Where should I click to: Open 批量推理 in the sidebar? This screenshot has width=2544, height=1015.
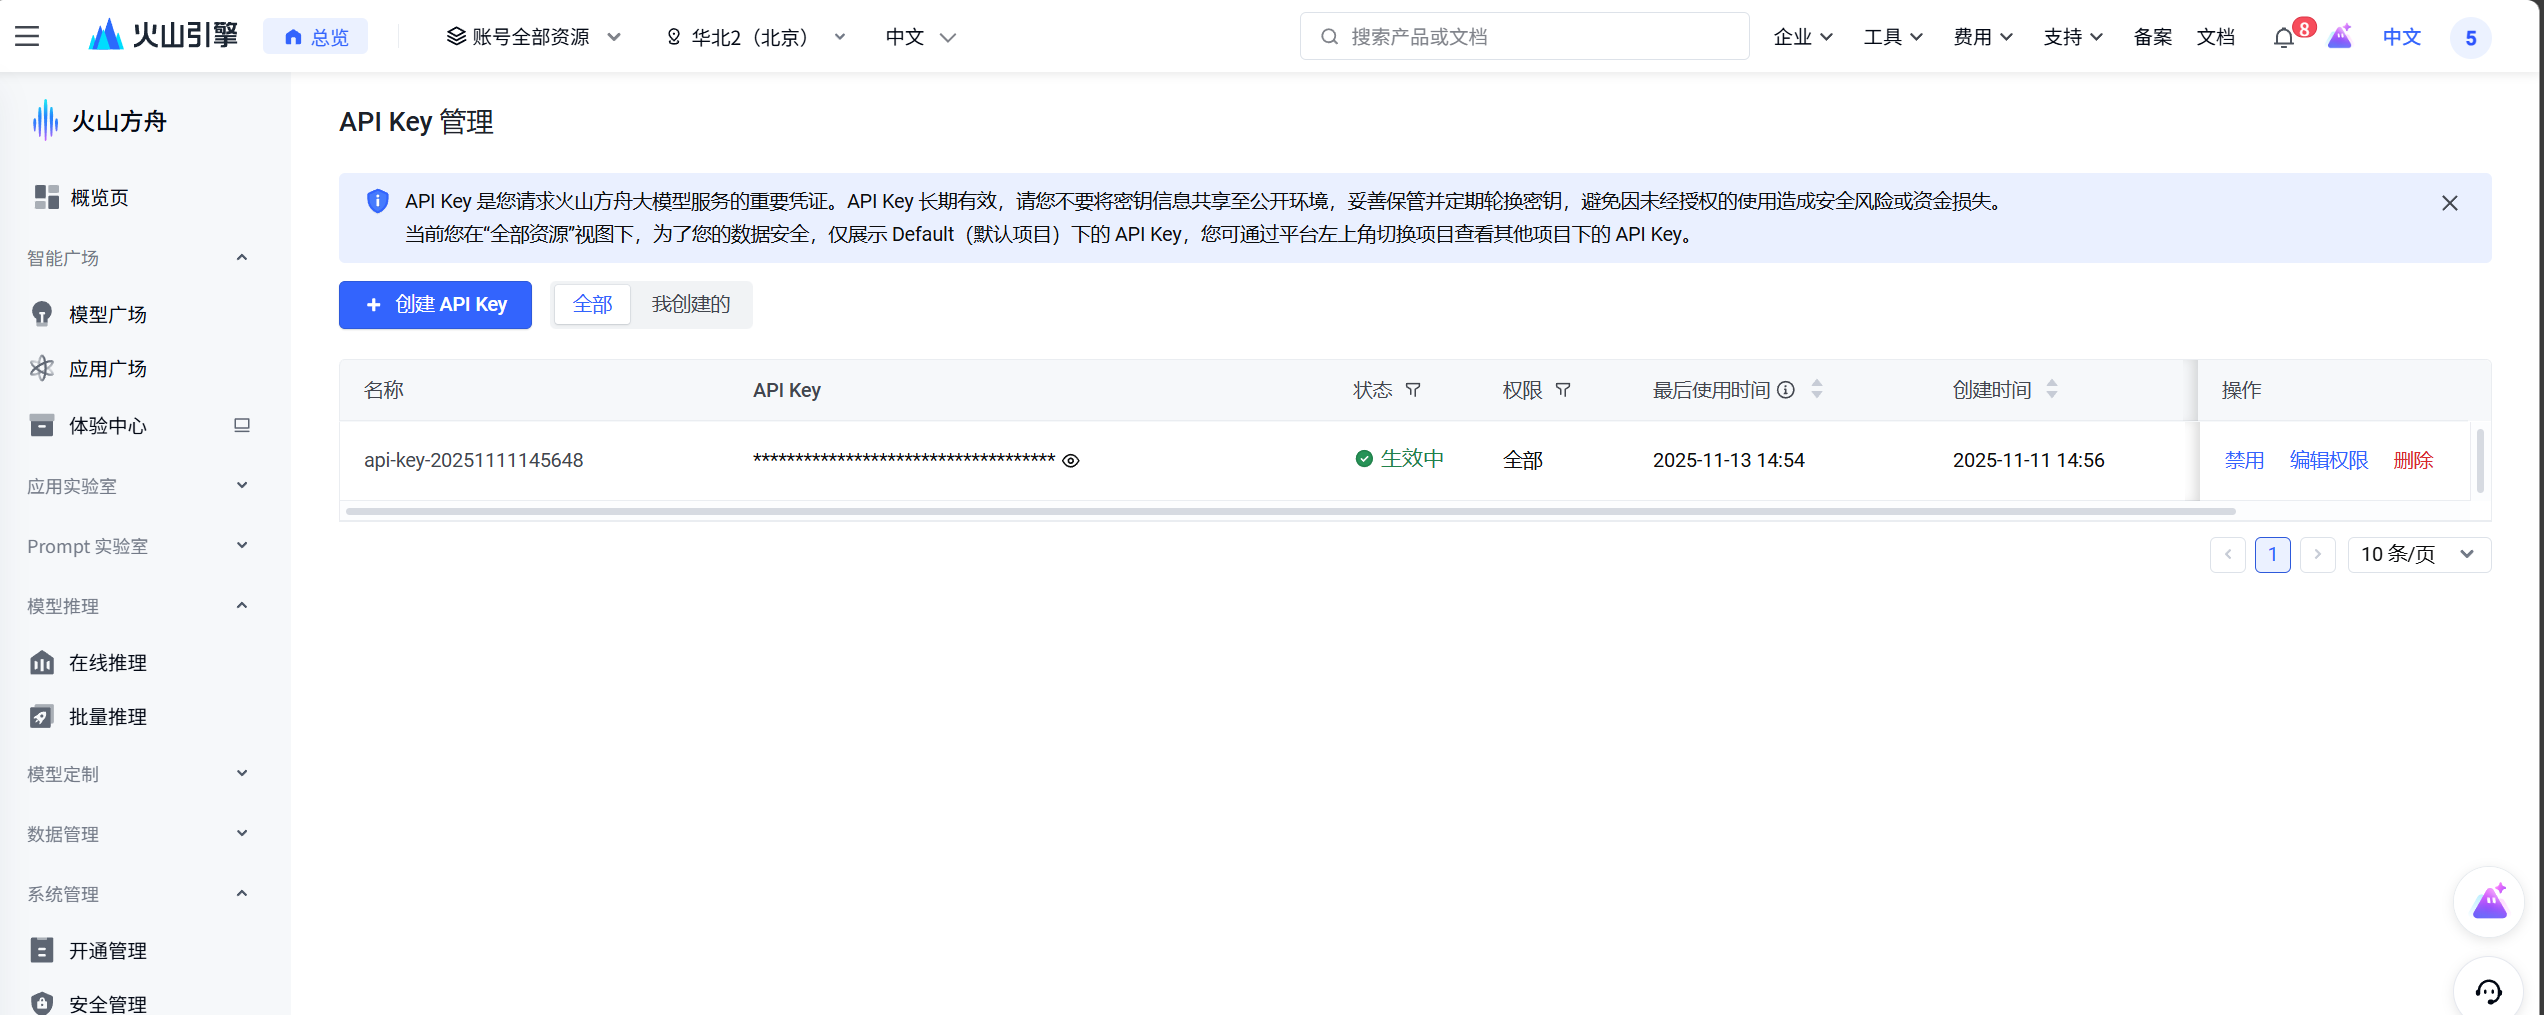[108, 717]
